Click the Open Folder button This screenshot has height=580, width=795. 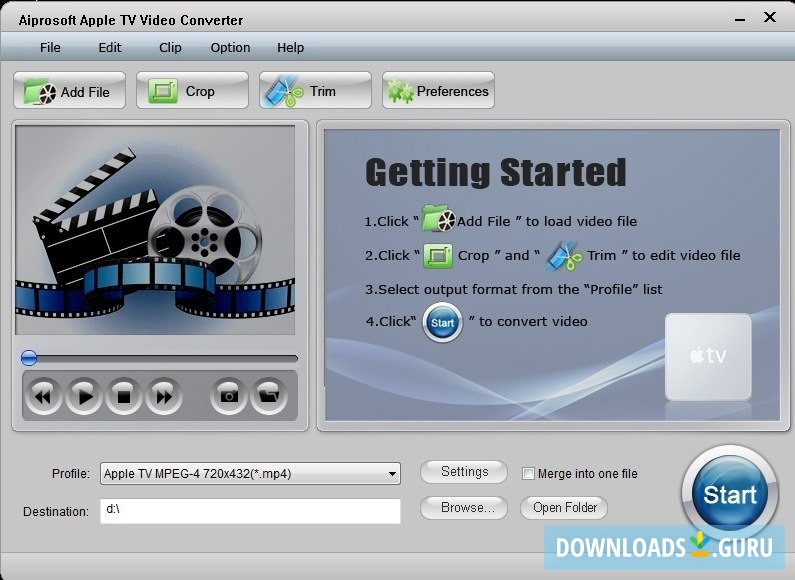(564, 508)
